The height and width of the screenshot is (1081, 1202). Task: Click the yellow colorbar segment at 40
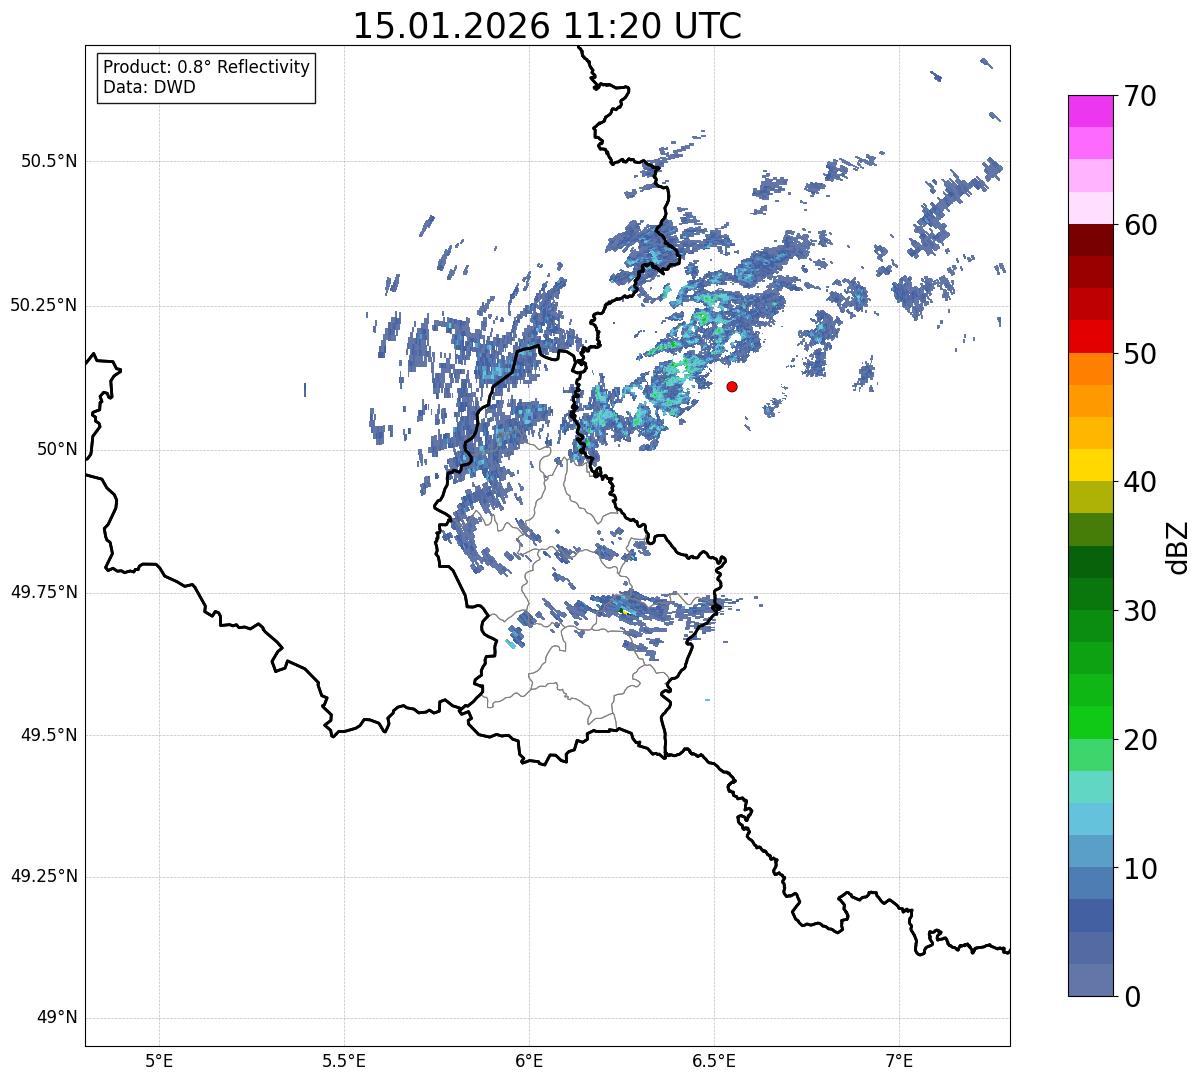coord(1090,465)
